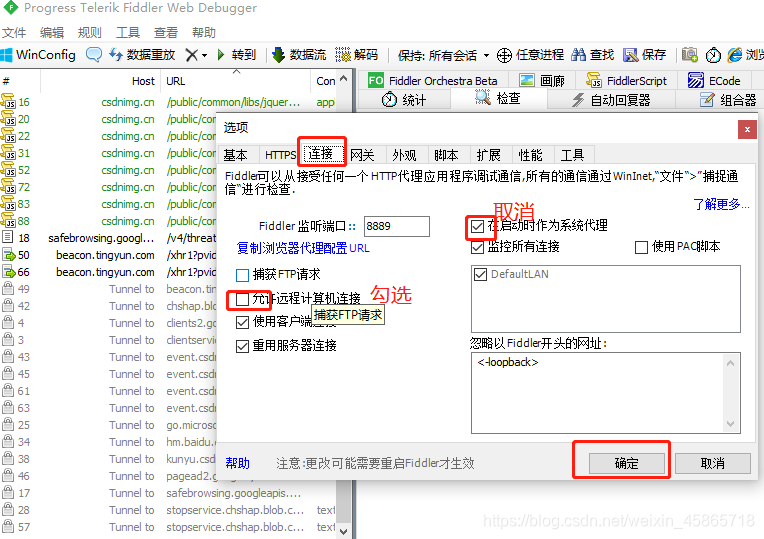Open the Fiddler Orchestra Beta tab
This screenshot has width=764, height=539.
coord(433,80)
